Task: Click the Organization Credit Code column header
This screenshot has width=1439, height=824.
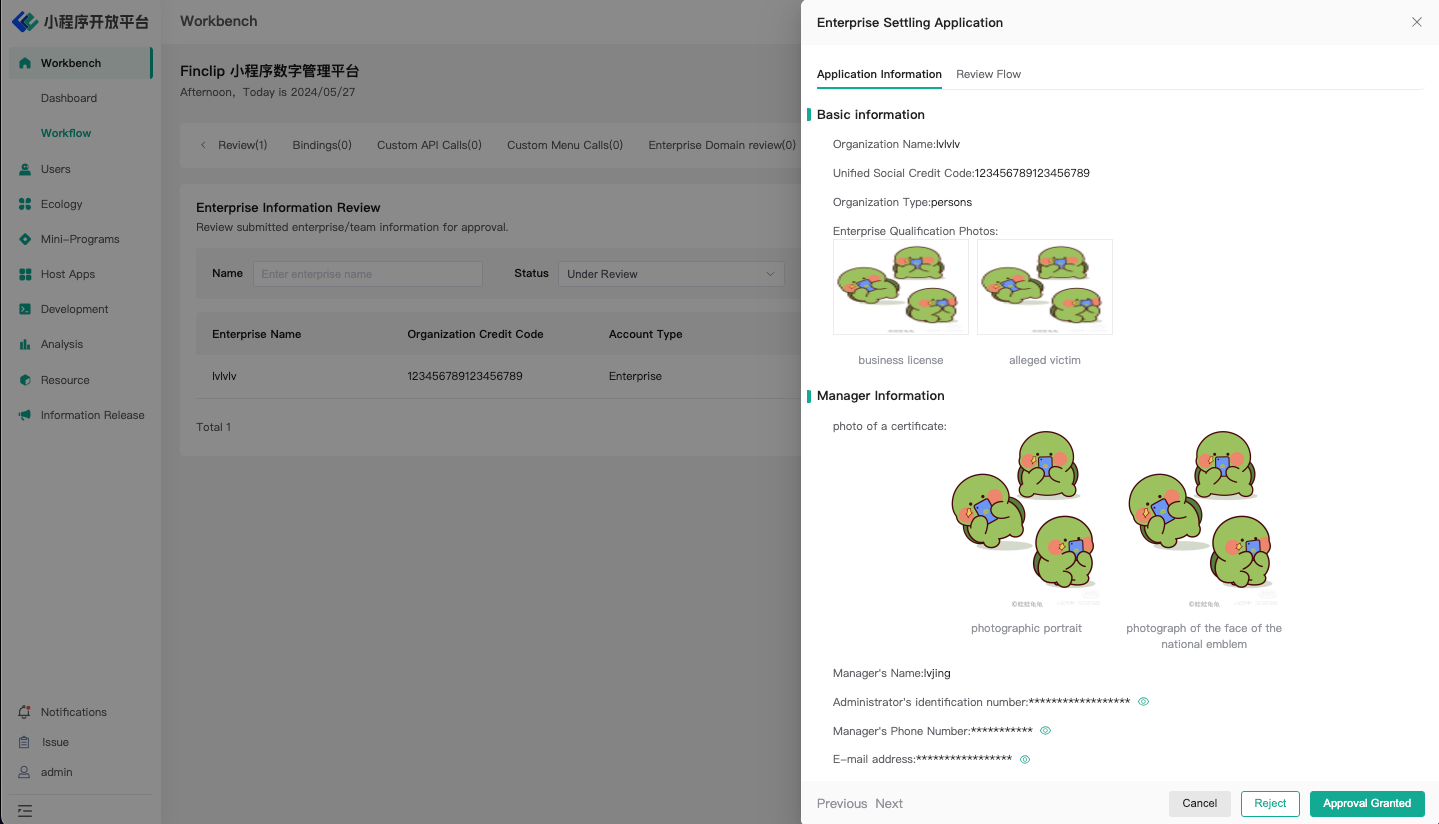Action: tap(475, 334)
